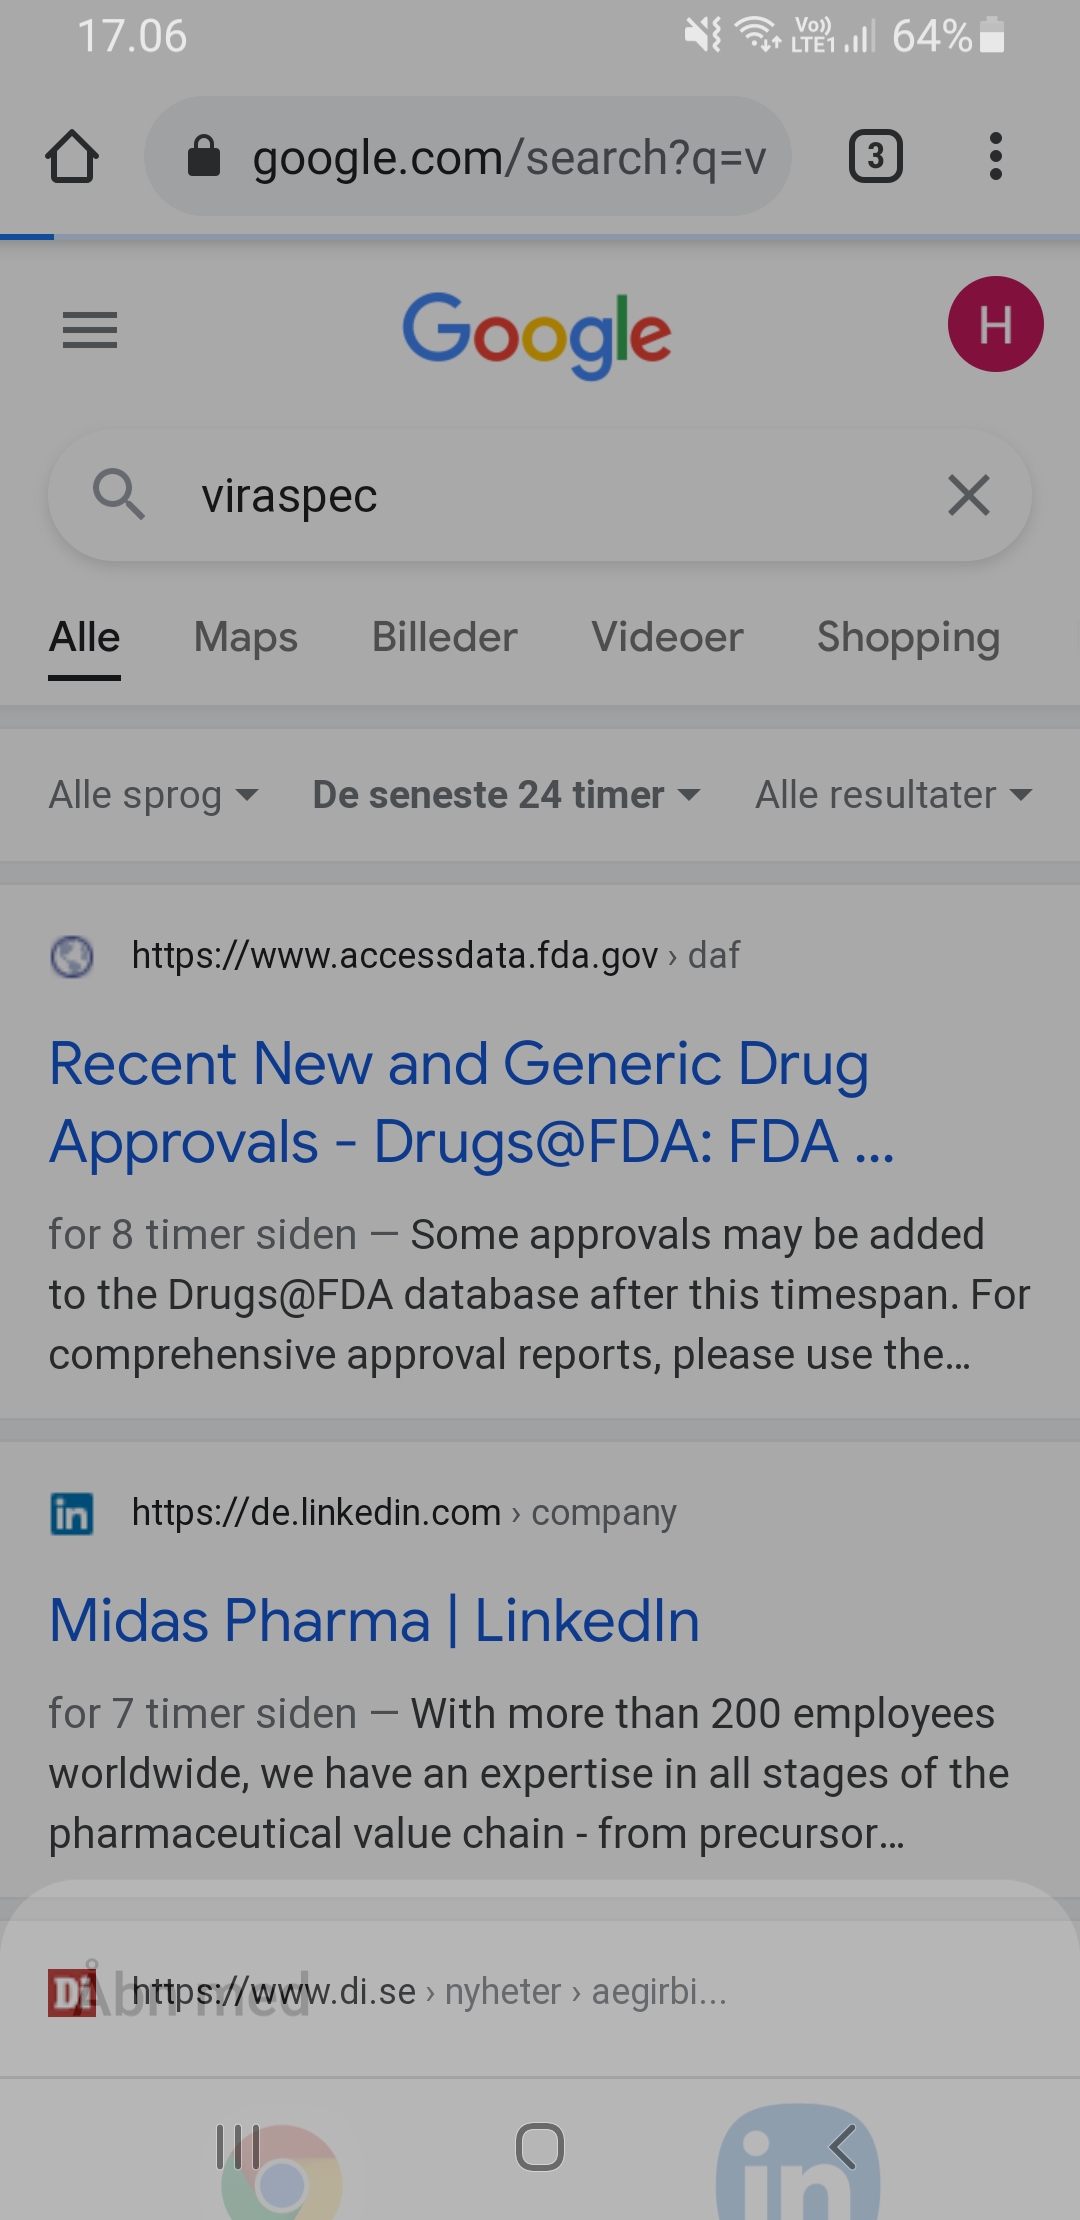Open the Recent New and Generic Drug Approvals result

(x=471, y=1102)
